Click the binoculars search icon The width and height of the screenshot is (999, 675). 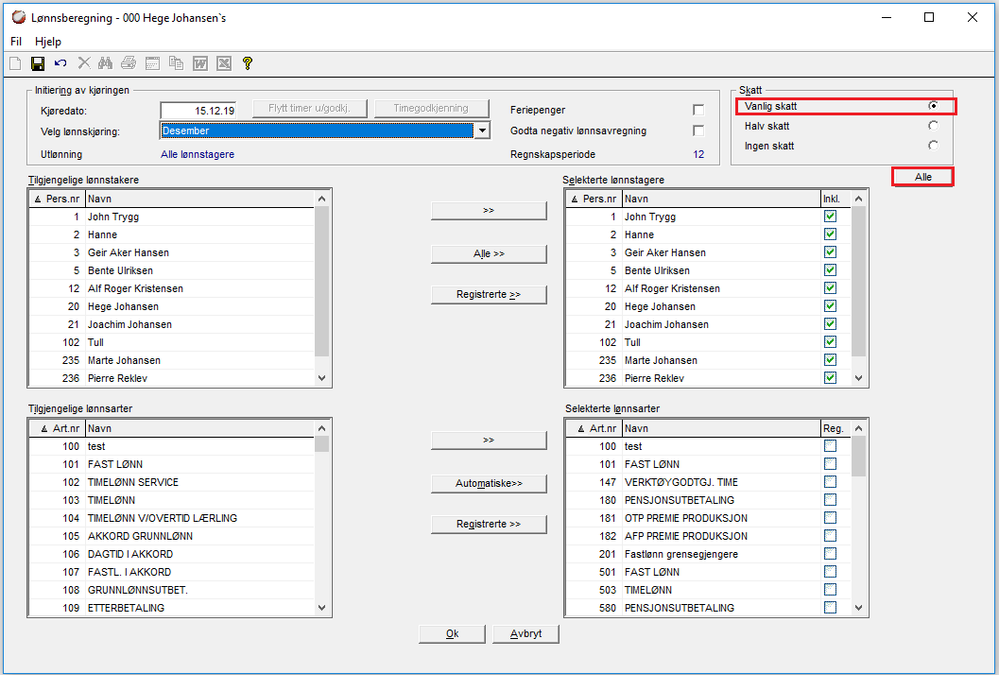[x=106, y=63]
